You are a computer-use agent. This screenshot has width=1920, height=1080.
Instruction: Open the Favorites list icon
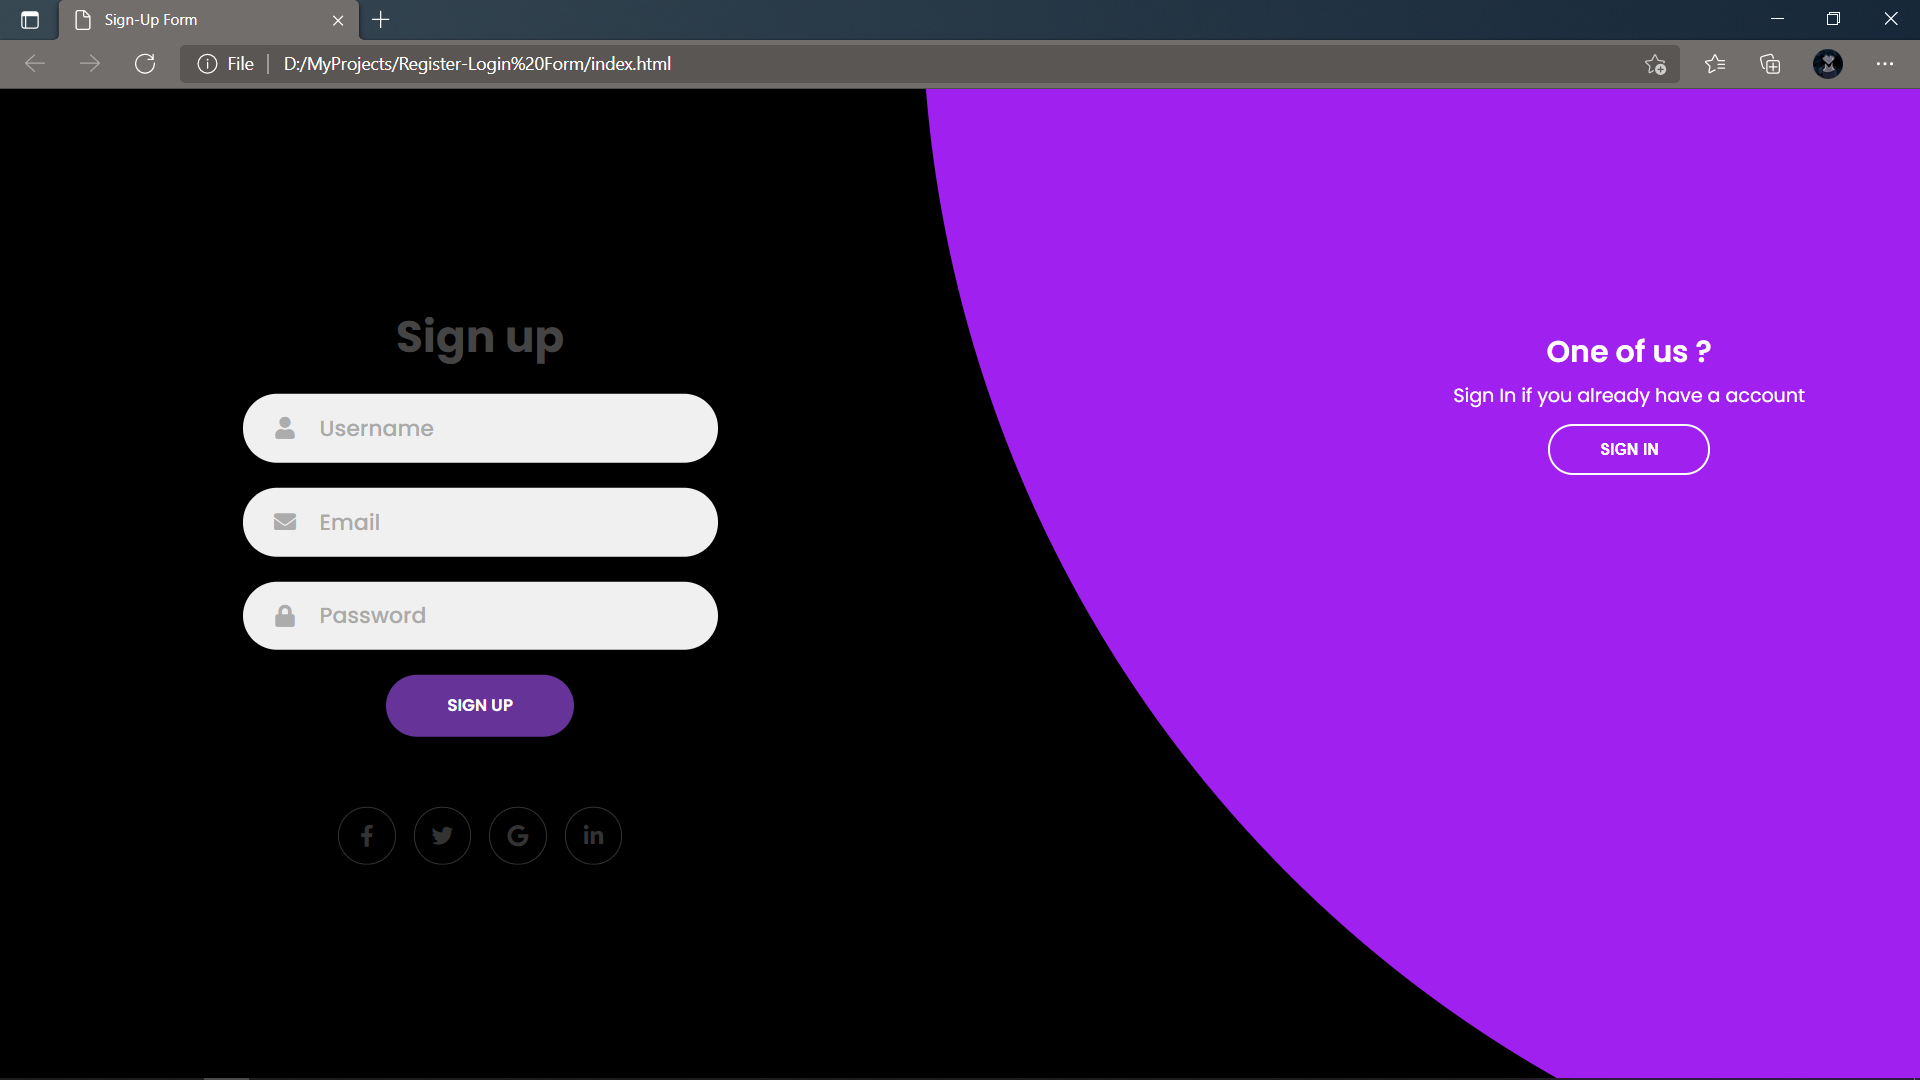(1715, 64)
